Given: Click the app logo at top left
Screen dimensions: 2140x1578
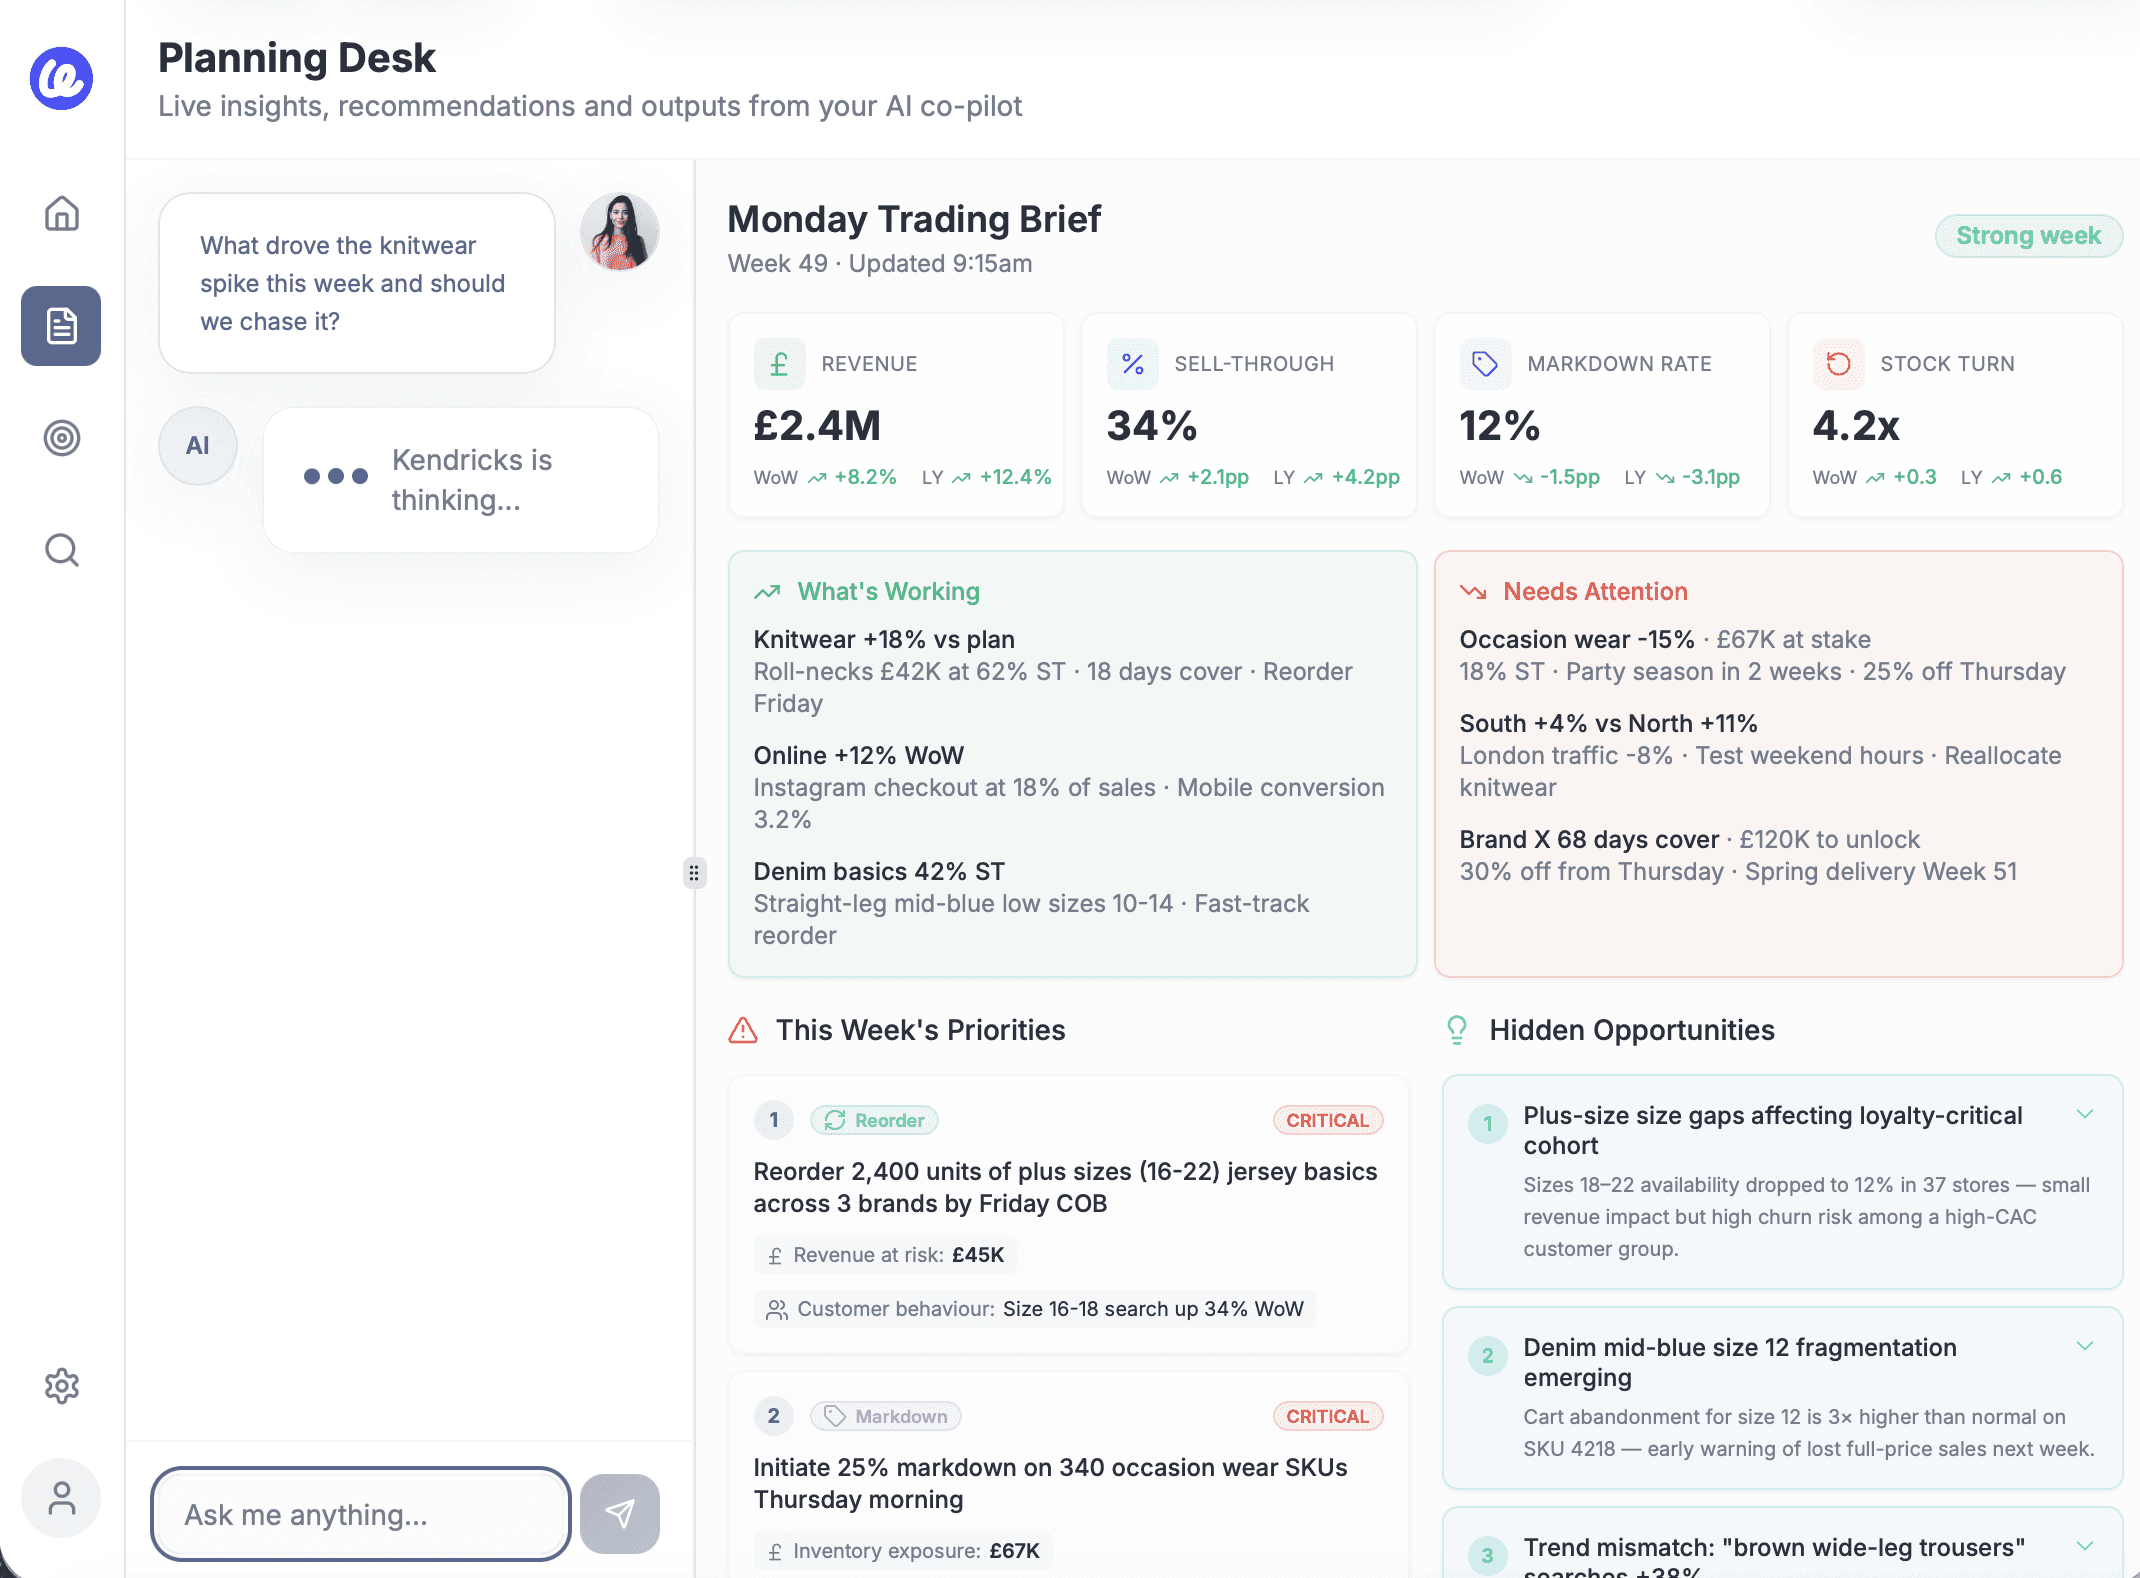Looking at the screenshot, I should [x=61, y=78].
